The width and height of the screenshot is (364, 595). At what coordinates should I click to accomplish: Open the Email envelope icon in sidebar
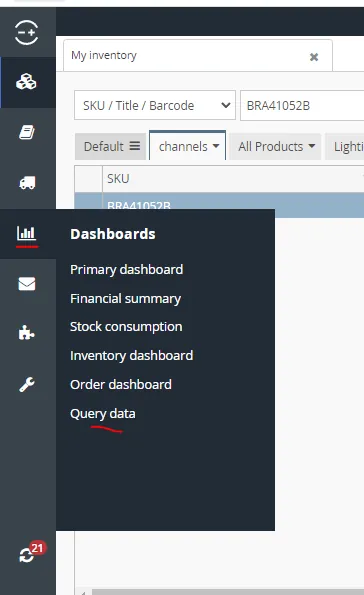(x=27, y=283)
